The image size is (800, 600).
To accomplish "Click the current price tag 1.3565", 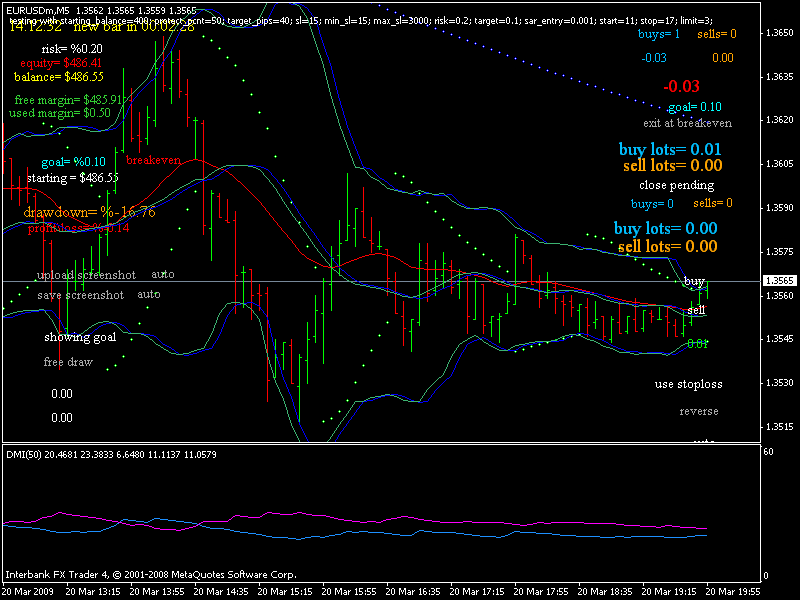I will tap(779, 281).
